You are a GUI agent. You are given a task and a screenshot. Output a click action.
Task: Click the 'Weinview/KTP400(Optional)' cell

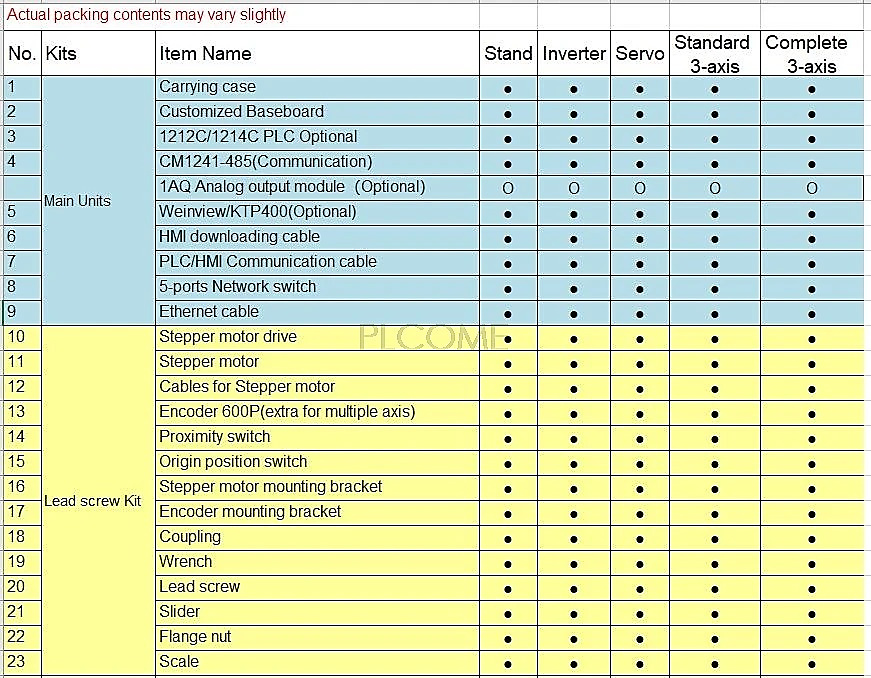pyautogui.click(x=317, y=213)
